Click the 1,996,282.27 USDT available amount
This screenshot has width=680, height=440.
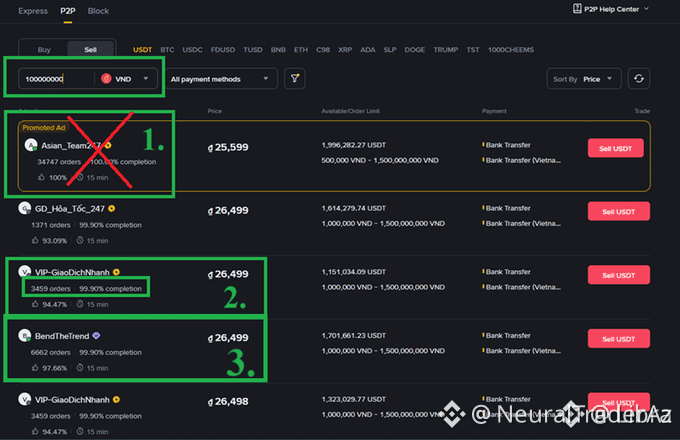354,145
